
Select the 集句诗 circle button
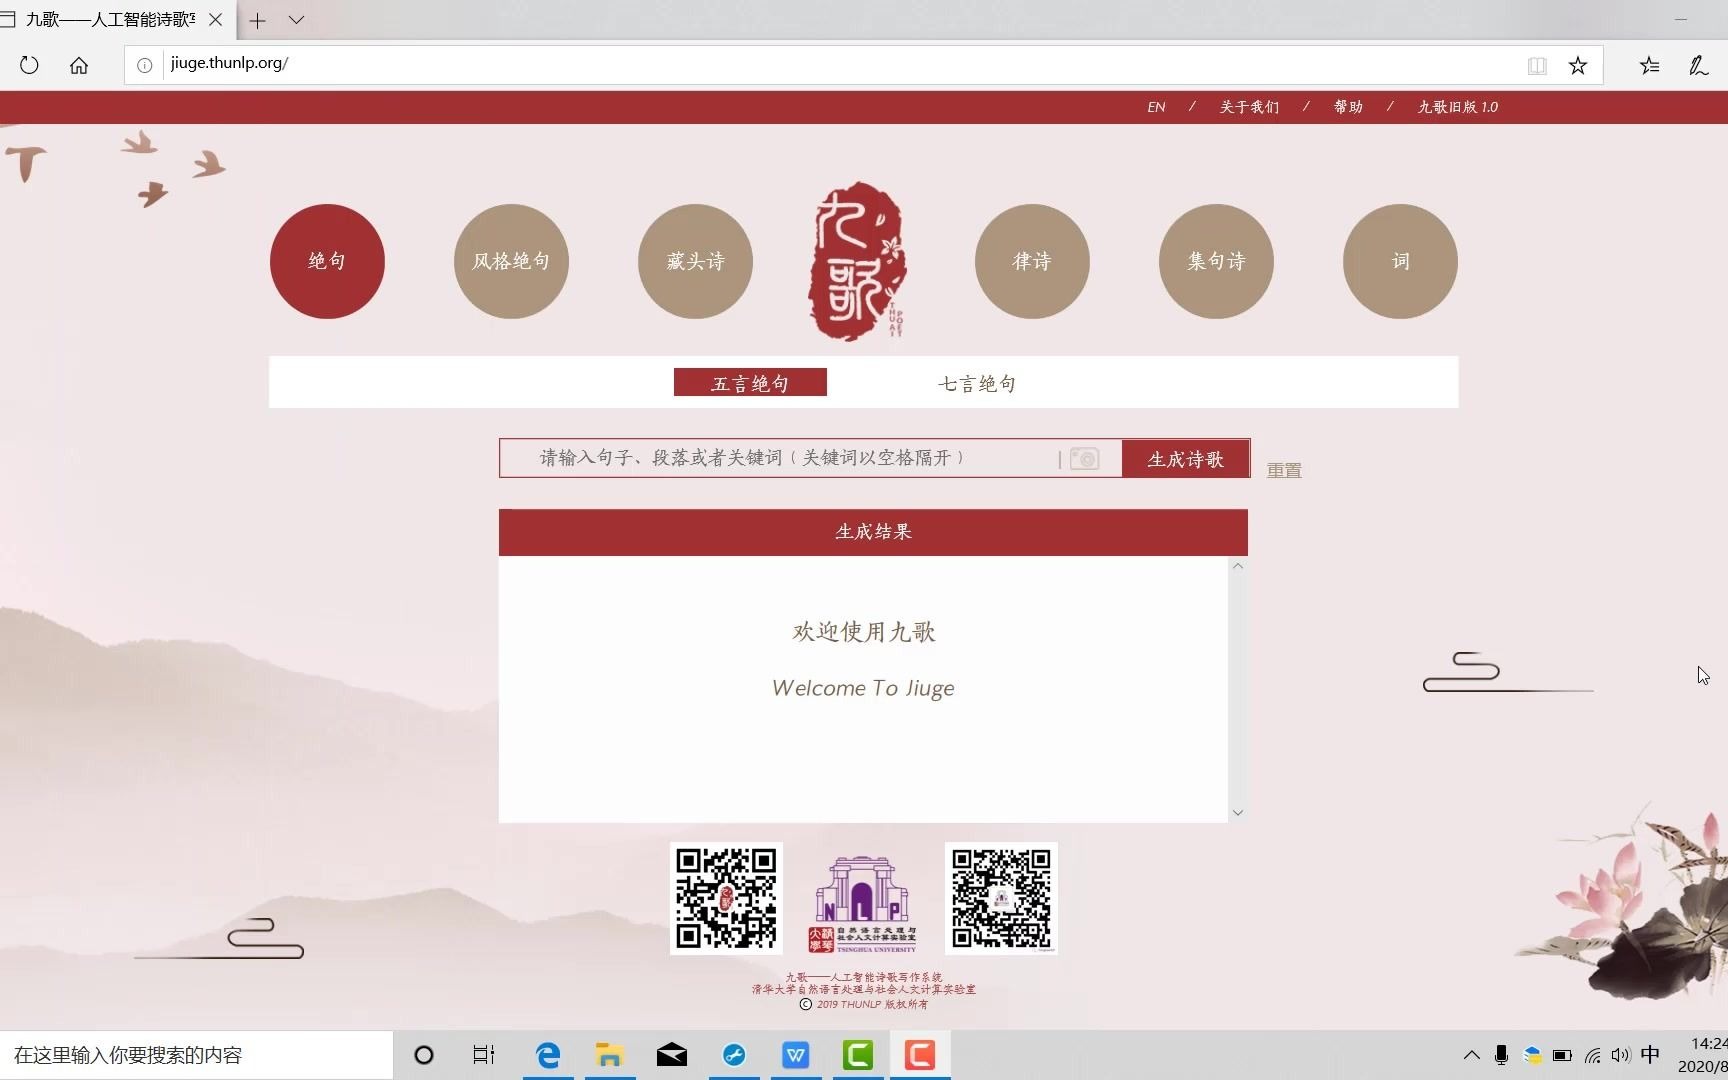(x=1216, y=261)
